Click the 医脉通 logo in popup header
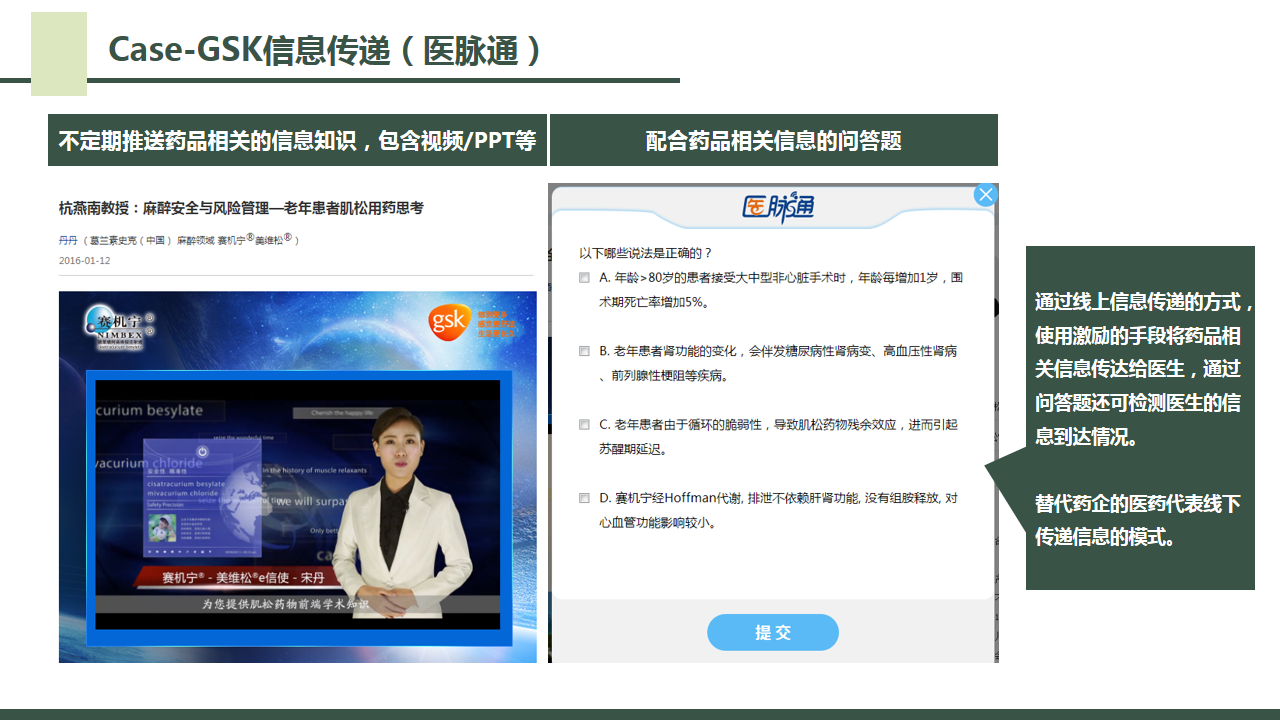This screenshot has width=1280, height=720. 778,207
